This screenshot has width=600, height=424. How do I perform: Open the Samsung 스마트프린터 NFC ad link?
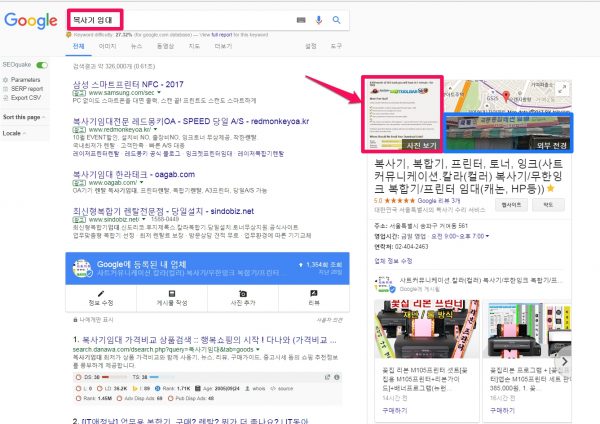click(x=128, y=84)
